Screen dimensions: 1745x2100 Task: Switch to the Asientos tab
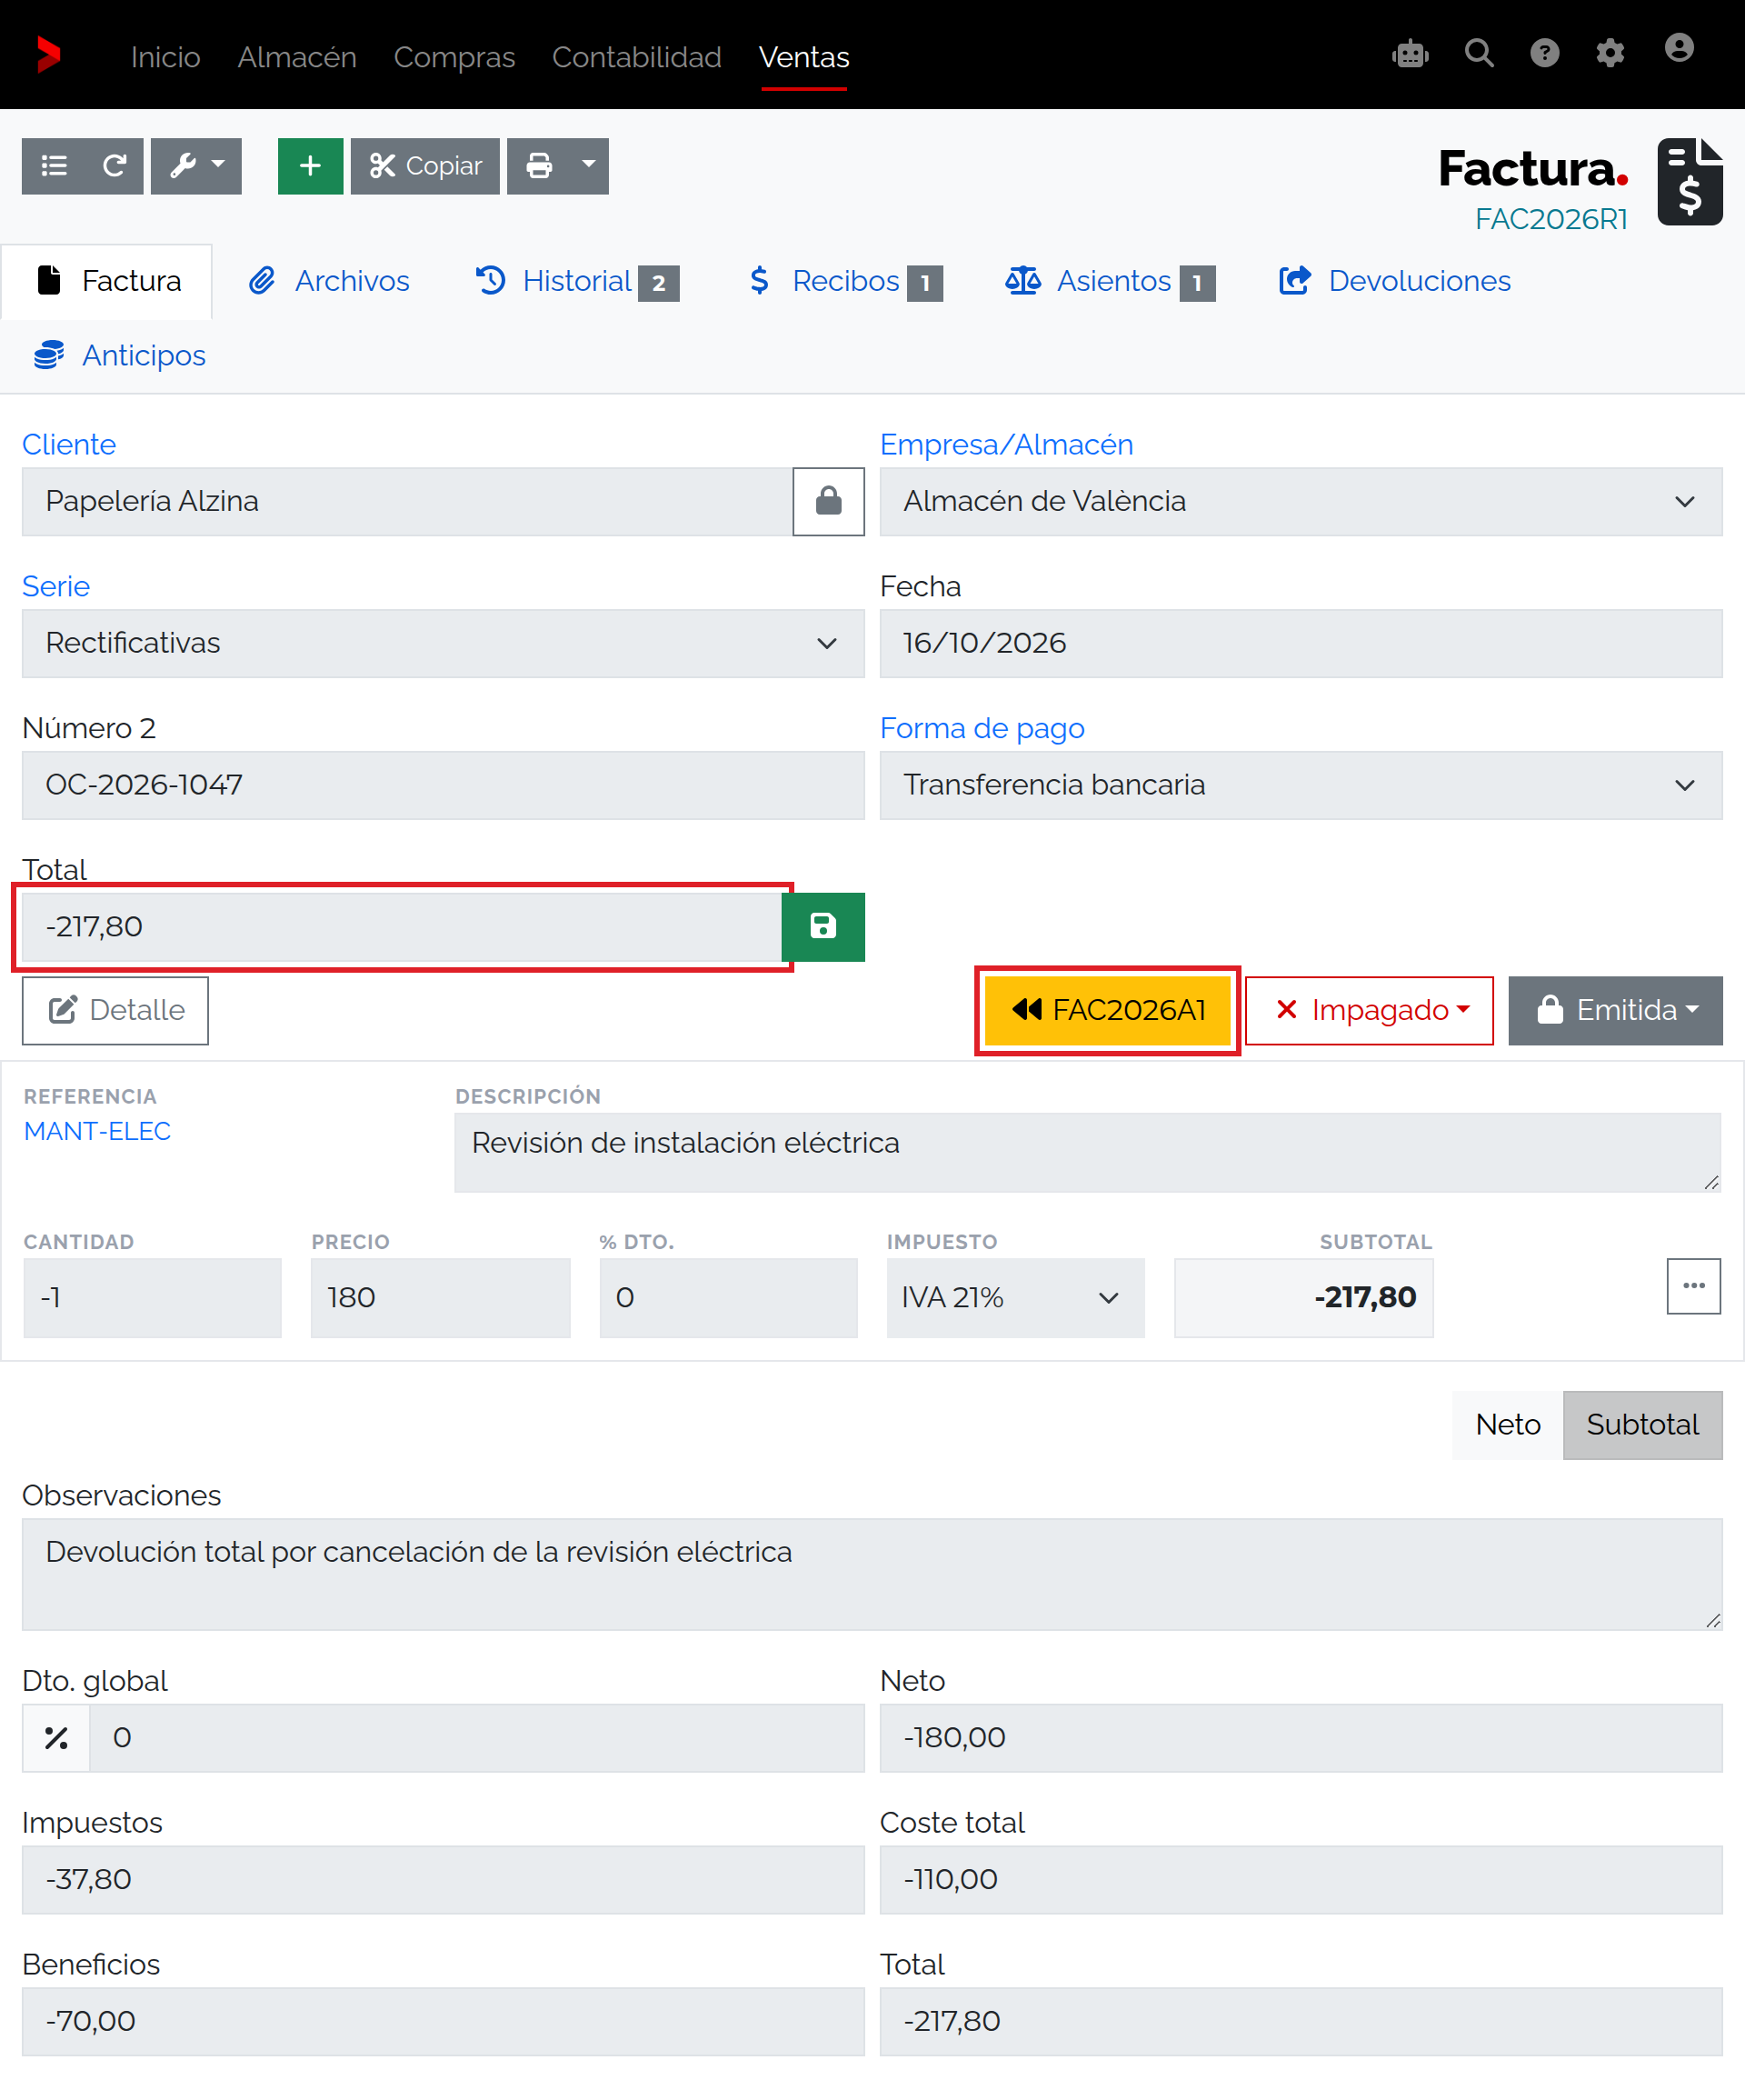tap(1110, 281)
